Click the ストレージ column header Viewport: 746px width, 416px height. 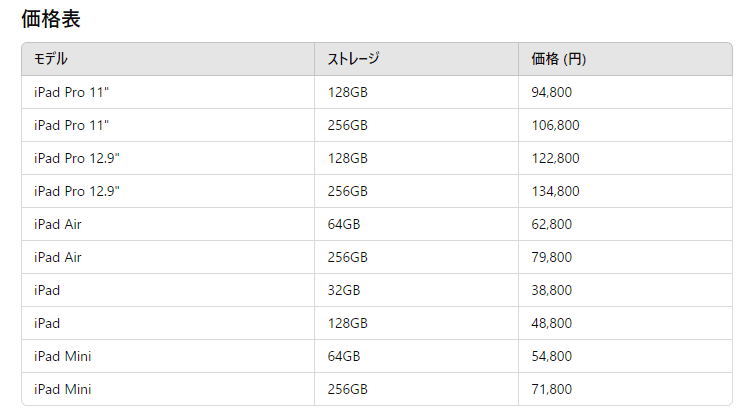point(354,59)
